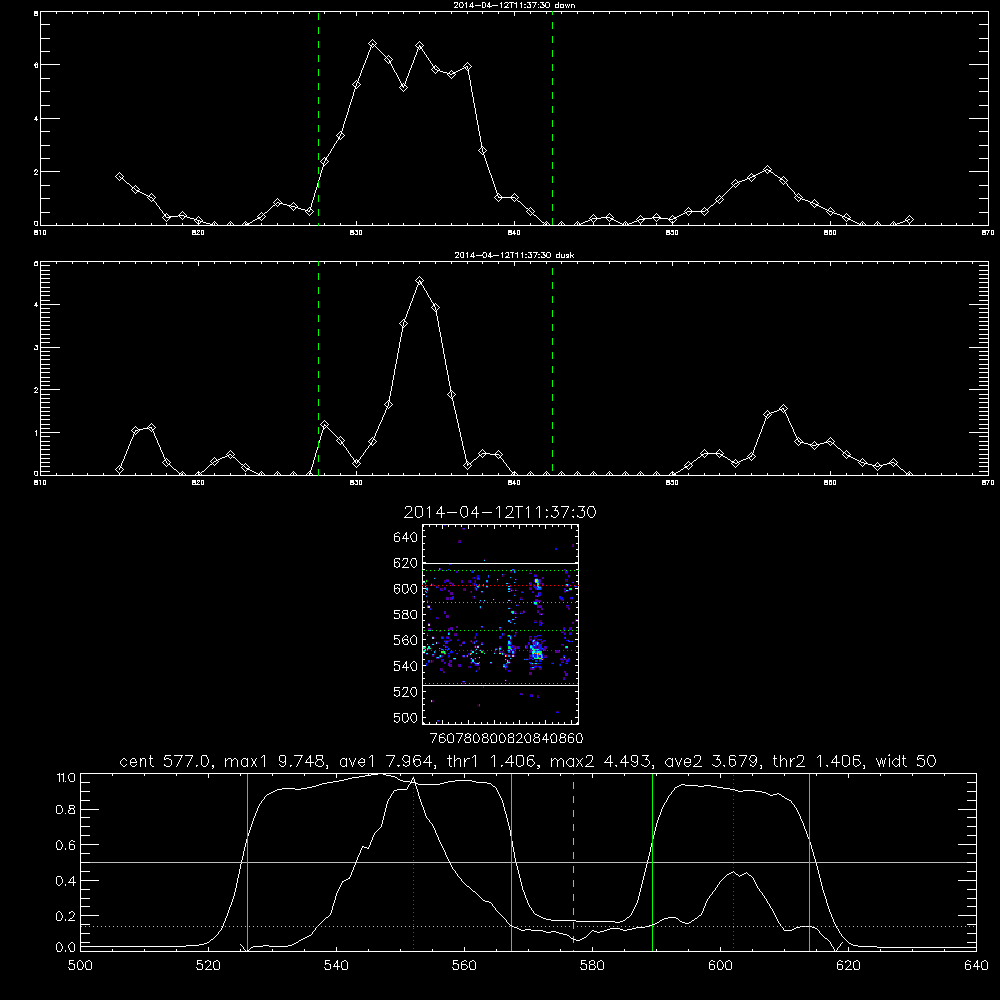Click the red dotted peak line near 552
The height and width of the screenshot is (1000, 1000).
(x=414, y=862)
